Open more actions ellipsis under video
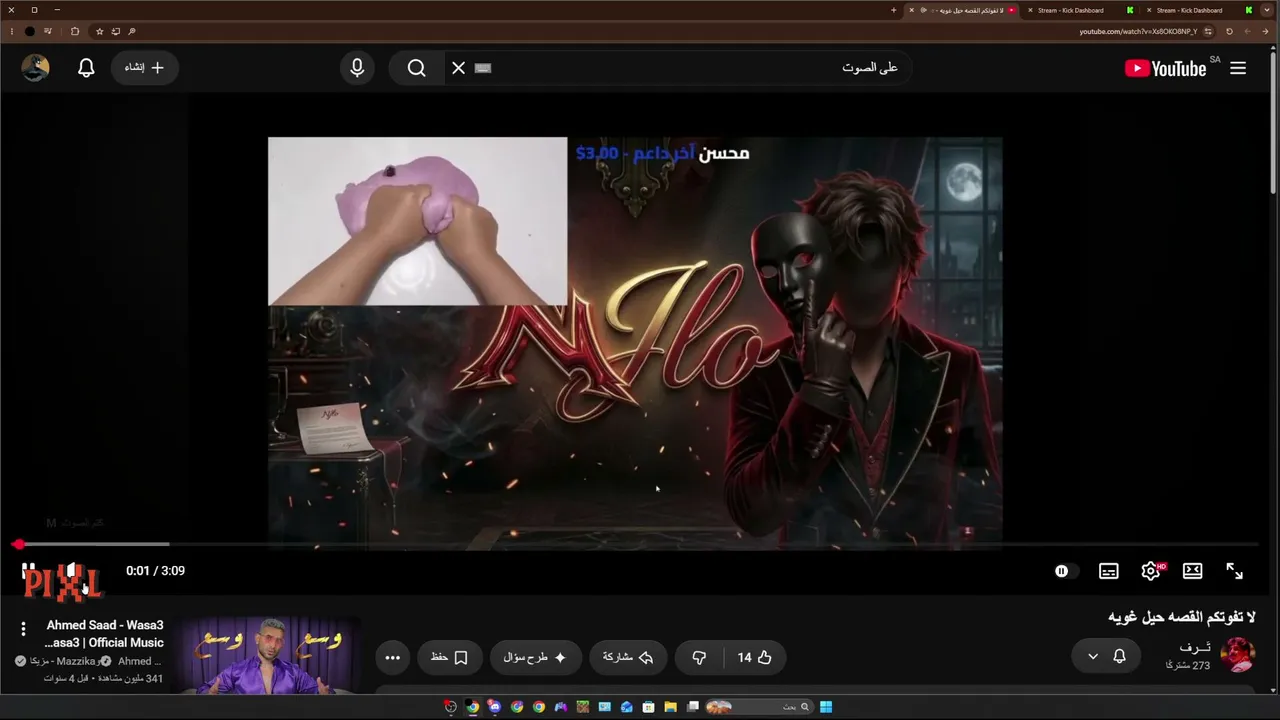 (392, 657)
